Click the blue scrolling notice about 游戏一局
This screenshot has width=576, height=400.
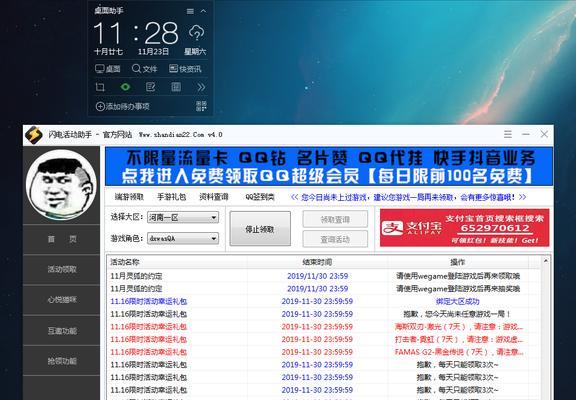(408, 197)
